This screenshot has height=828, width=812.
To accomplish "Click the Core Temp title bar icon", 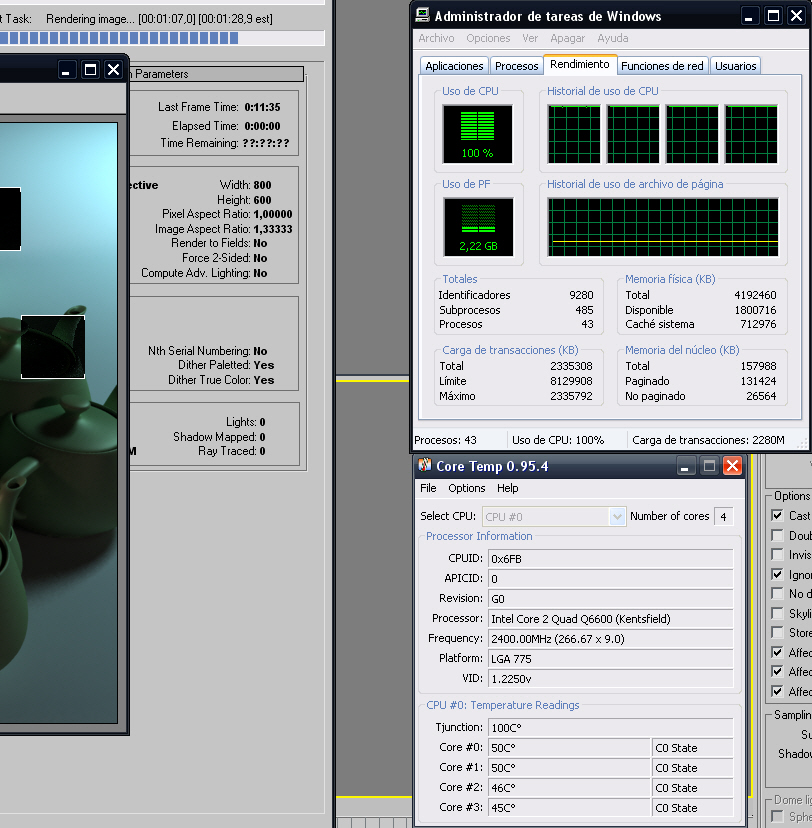I will pos(424,465).
